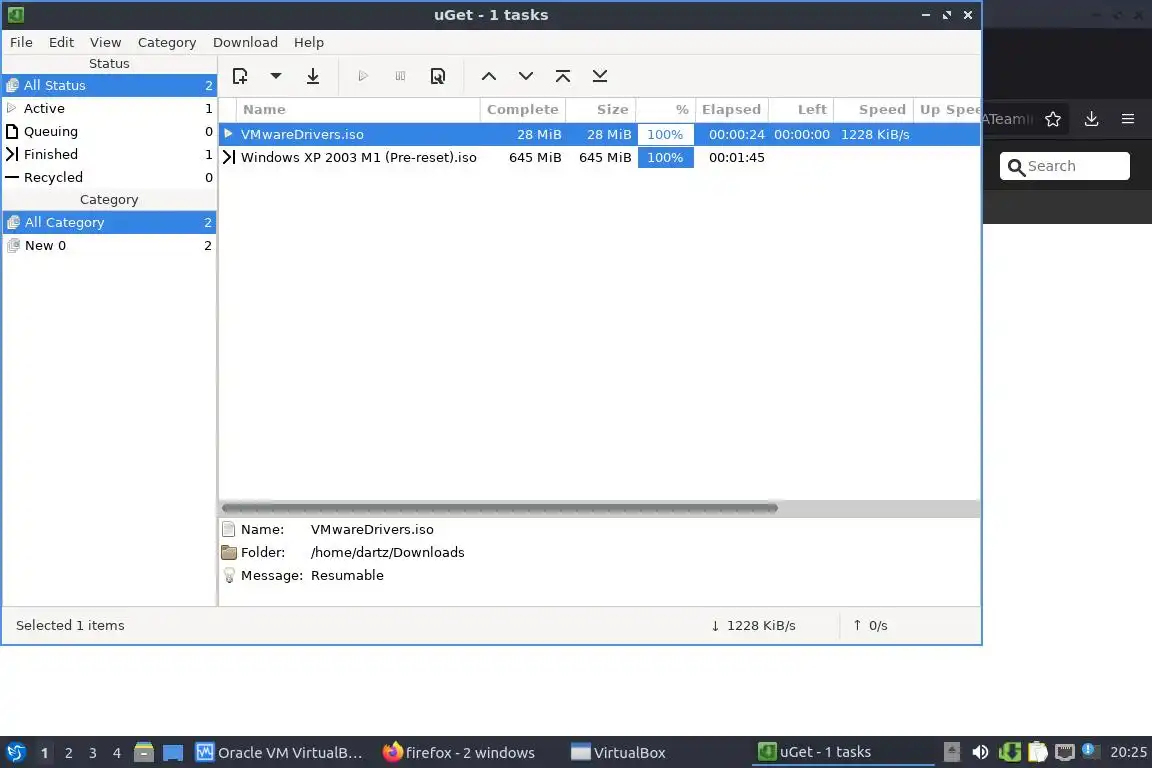This screenshot has width=1152, height=768.
Task: Open the taskbar application menu icon
Action: tap(16, 753)
